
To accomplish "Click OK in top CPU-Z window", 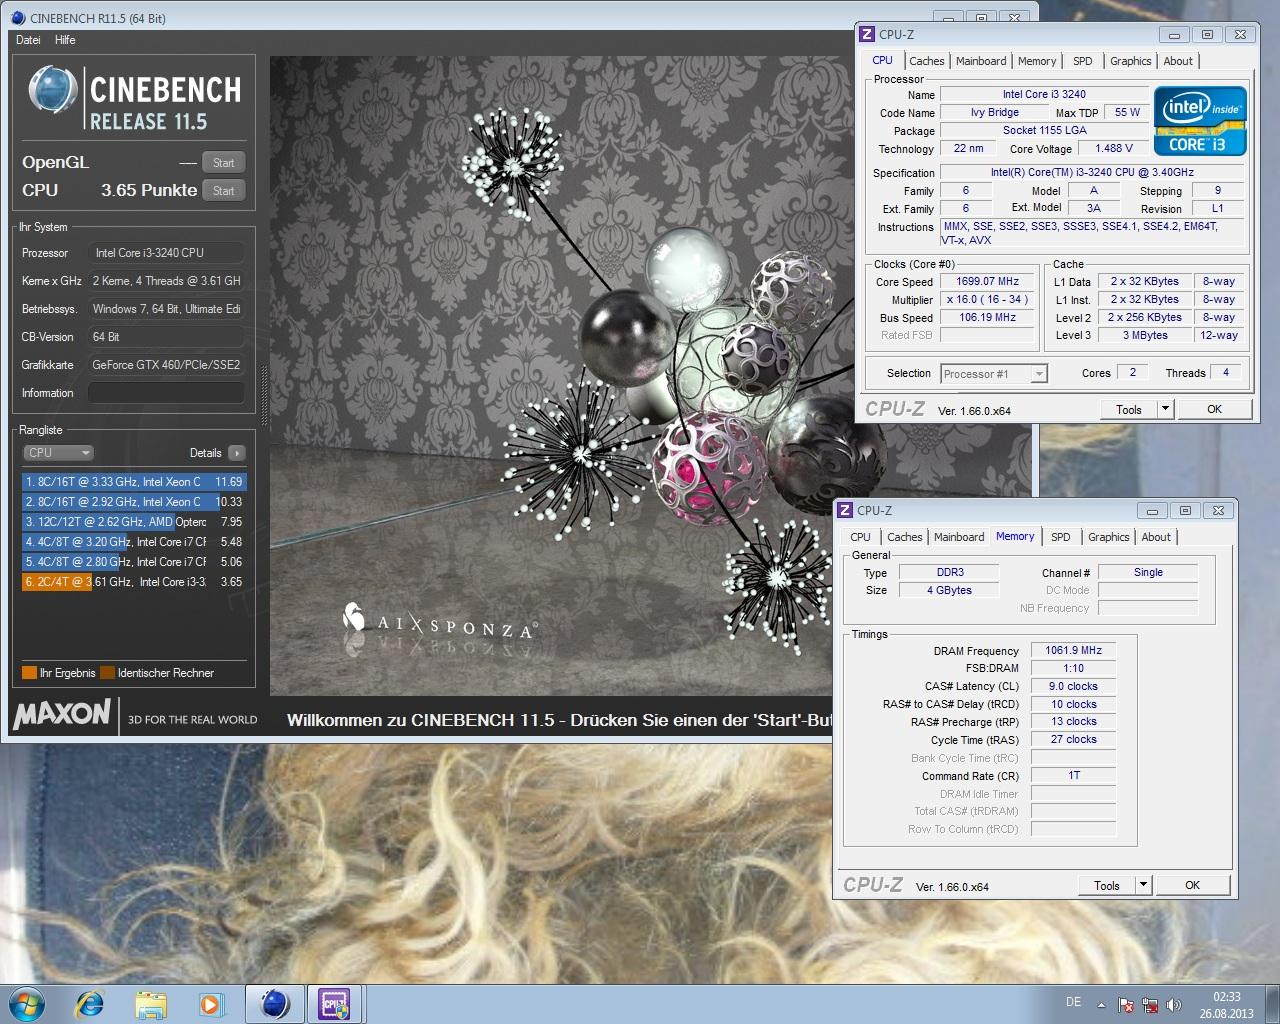I will point(1214,409).
